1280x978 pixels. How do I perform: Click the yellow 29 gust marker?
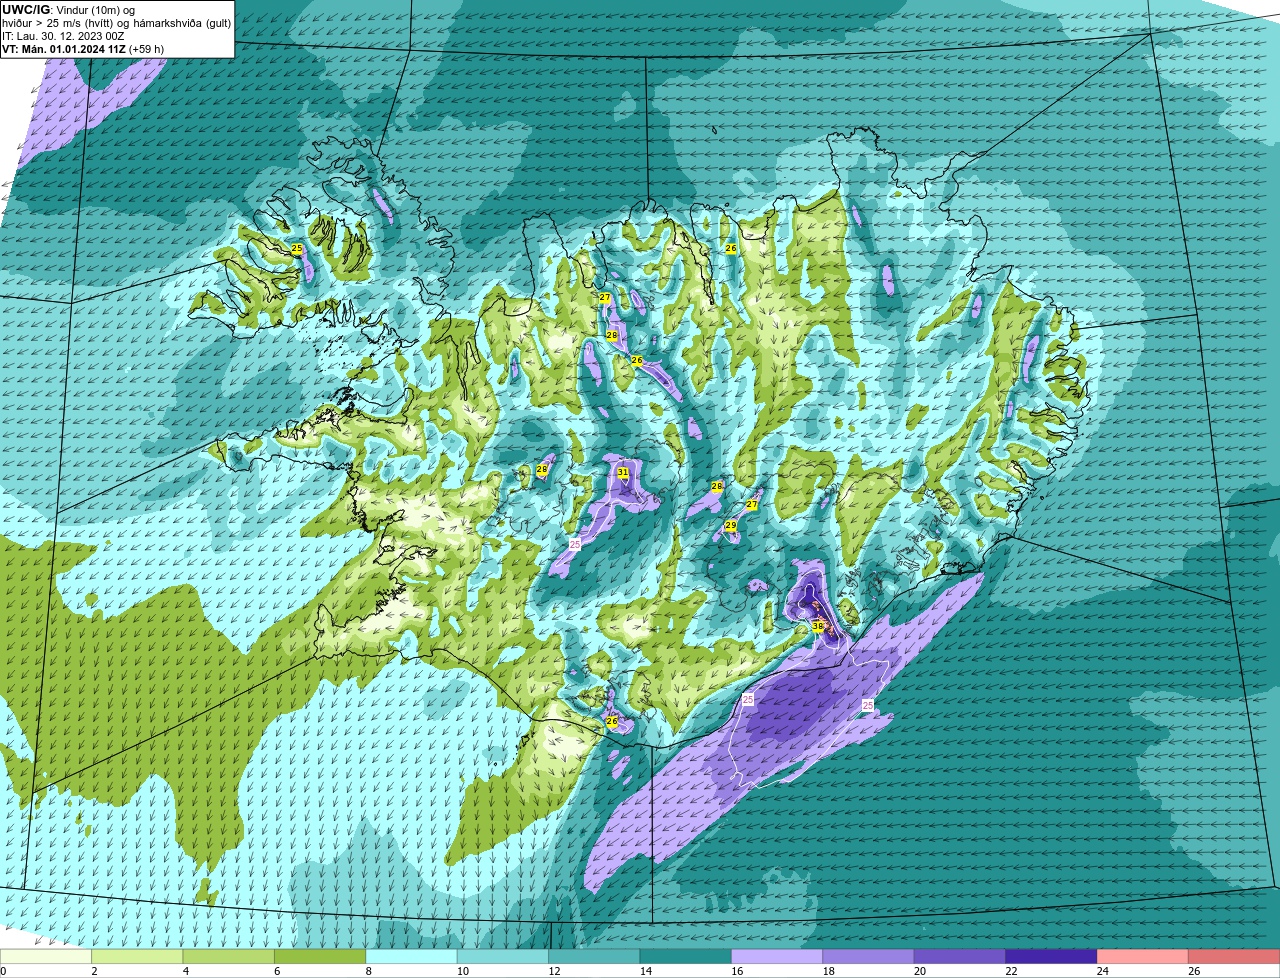731,526
